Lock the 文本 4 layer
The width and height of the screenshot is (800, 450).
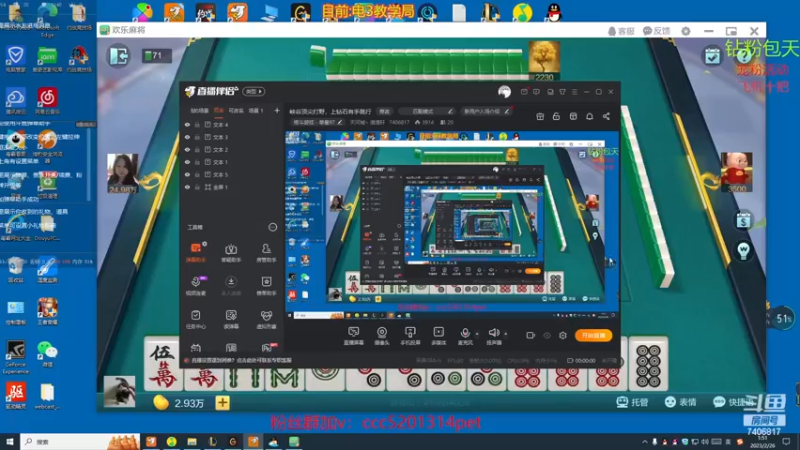click(x=197, y=124)
